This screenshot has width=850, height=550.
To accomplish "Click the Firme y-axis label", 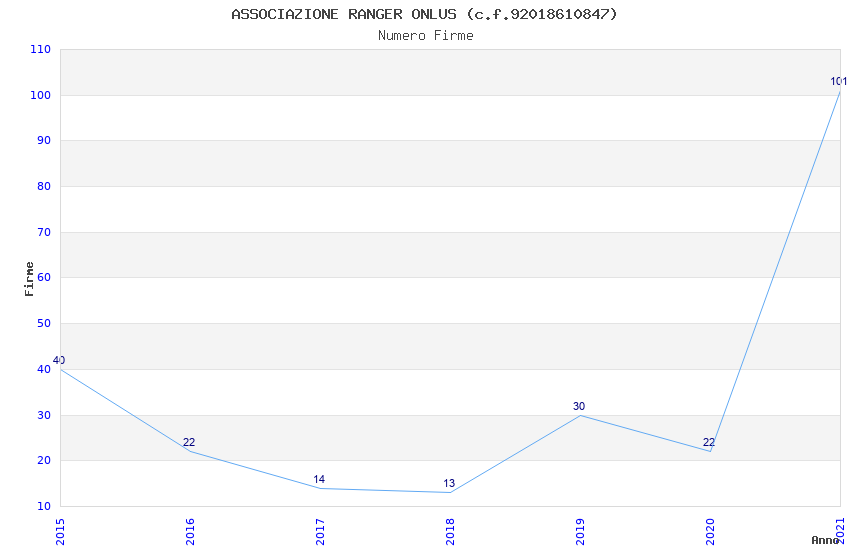I will (29, 279).
